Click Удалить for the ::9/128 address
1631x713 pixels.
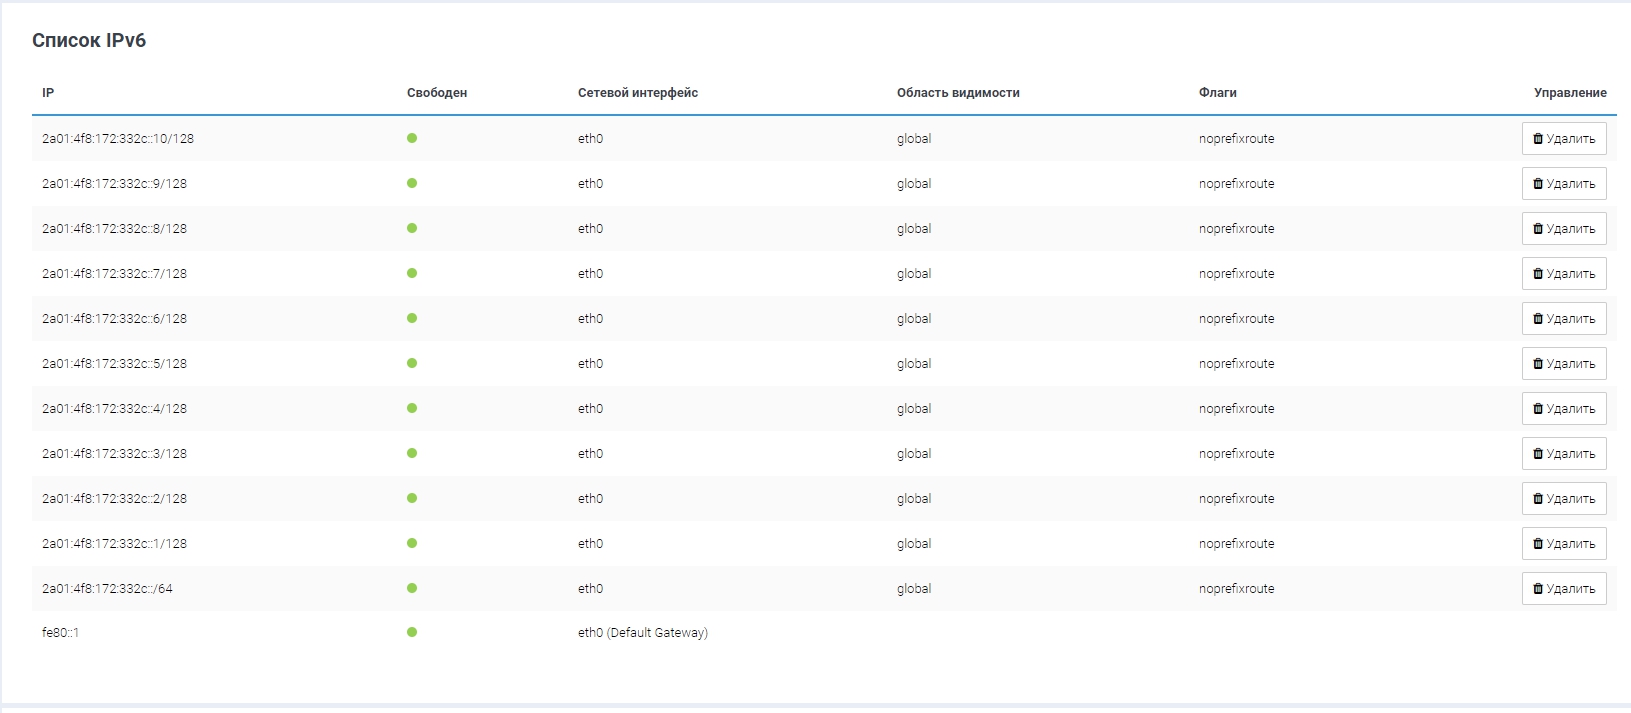tap(1563, 184)
